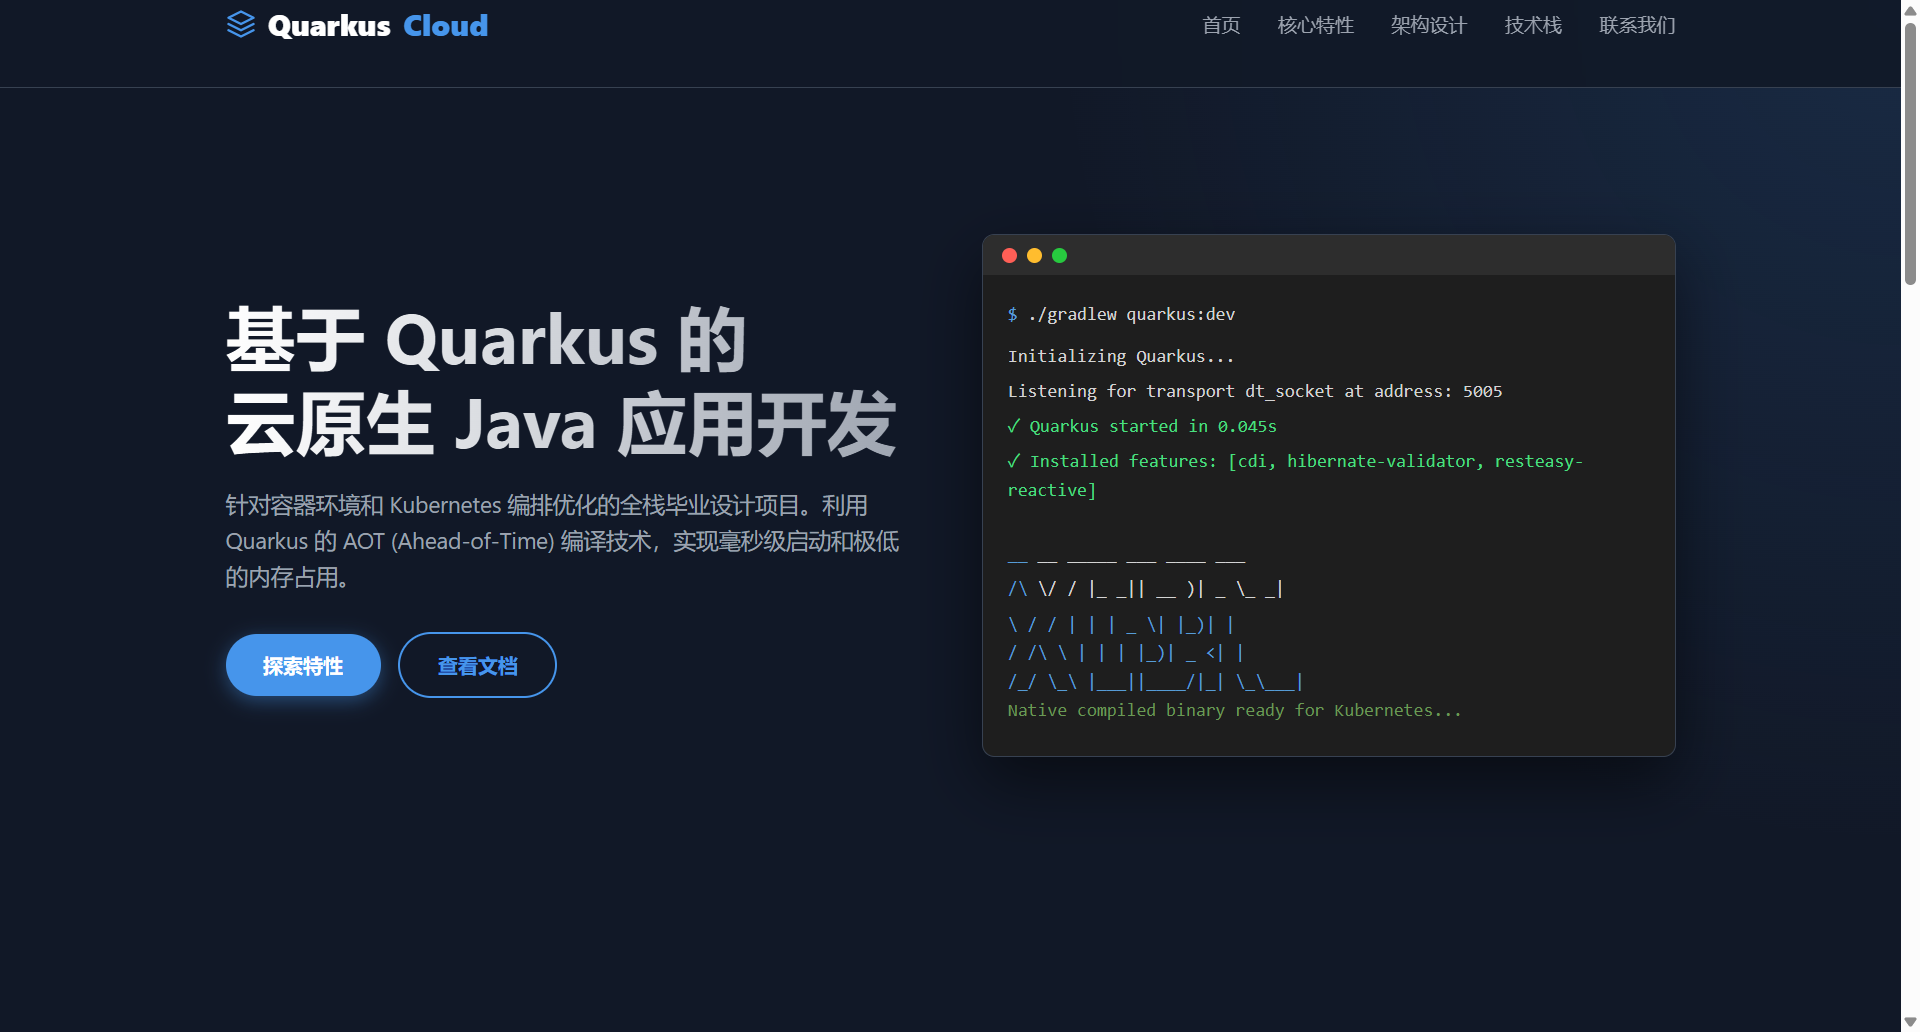The width and height of the screenshot is (1920, 1032).
Task: Click the green dot in the terminal title bar
Action: [1059, 256]
